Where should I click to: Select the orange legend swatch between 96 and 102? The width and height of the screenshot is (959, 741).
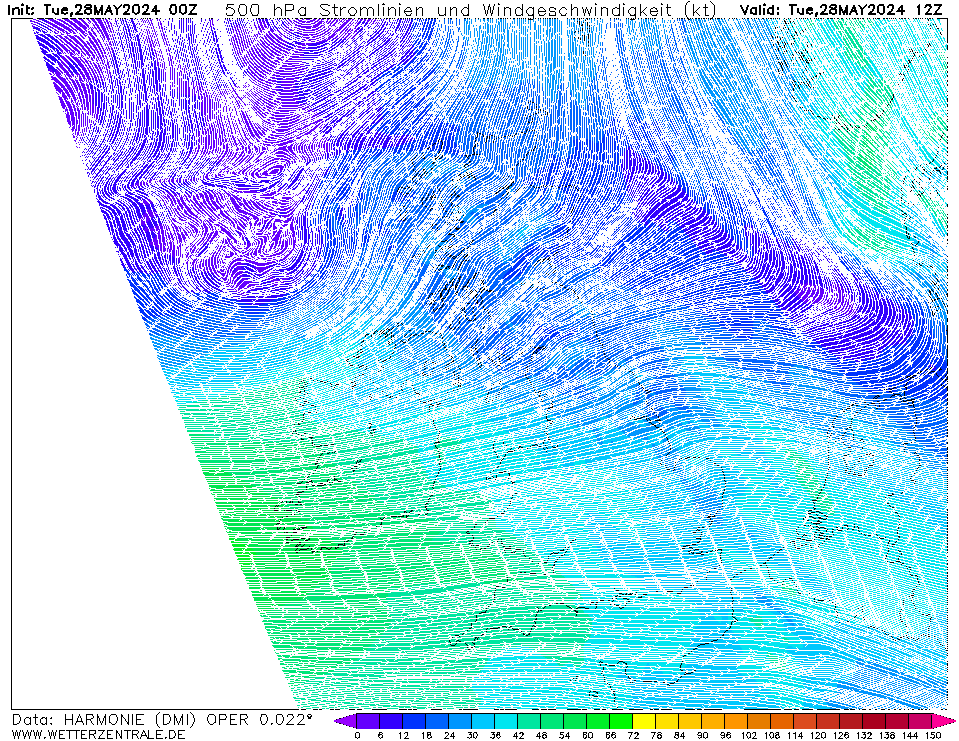(x=736, y=721)
